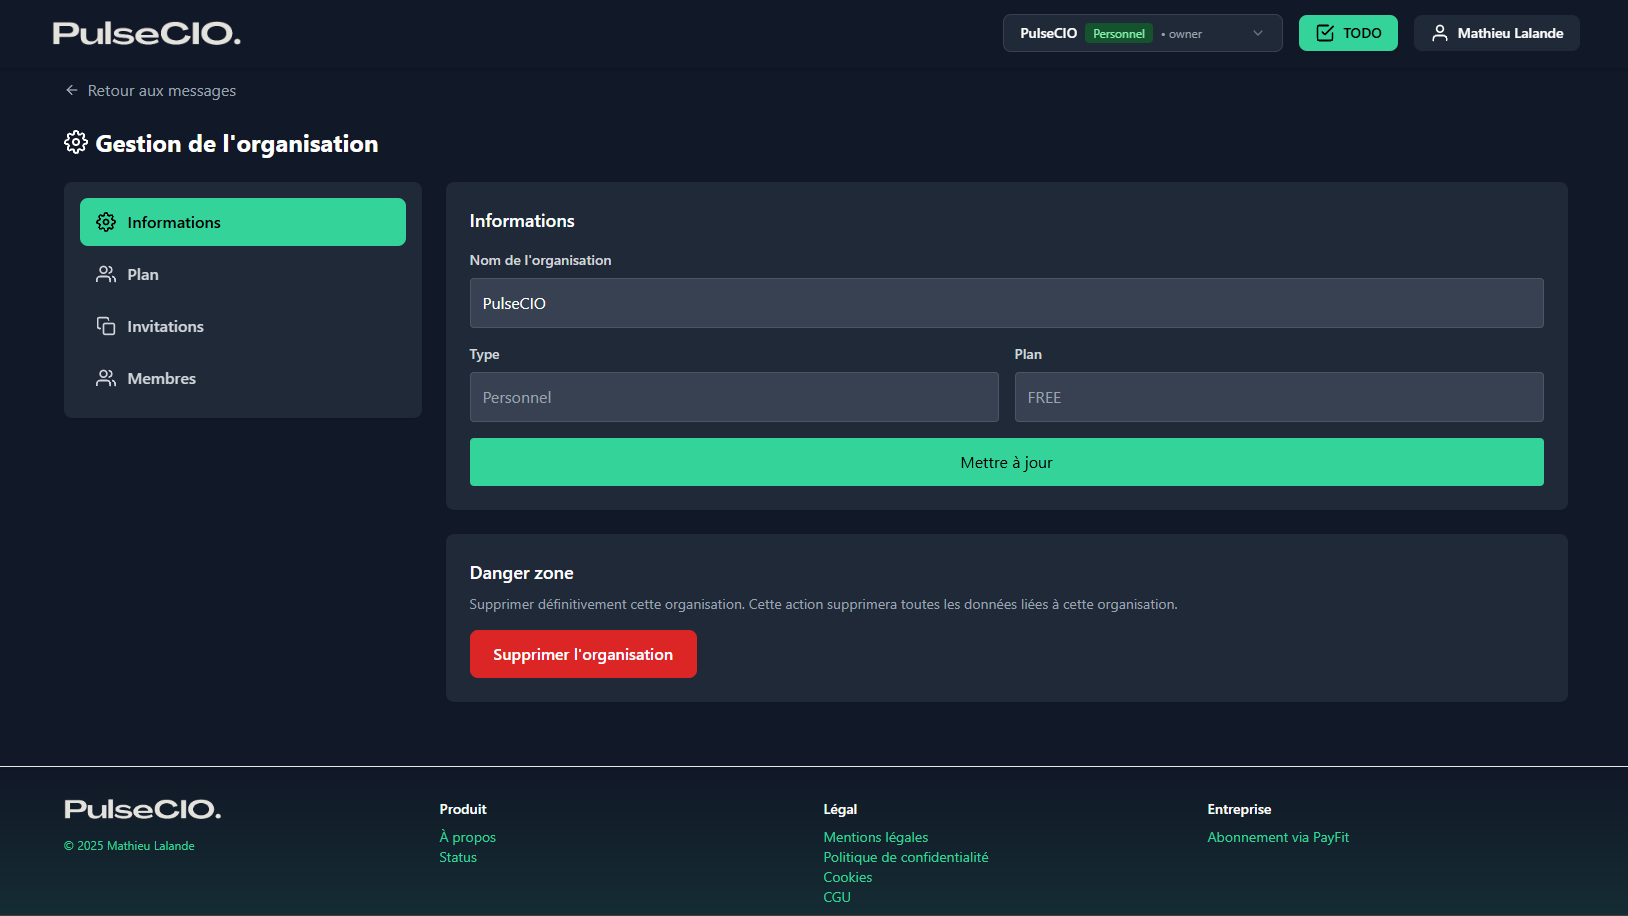Click the checkbox icon in TODO button
This screenshot has height=916, width=1628.
click(x=1325, y=33)
